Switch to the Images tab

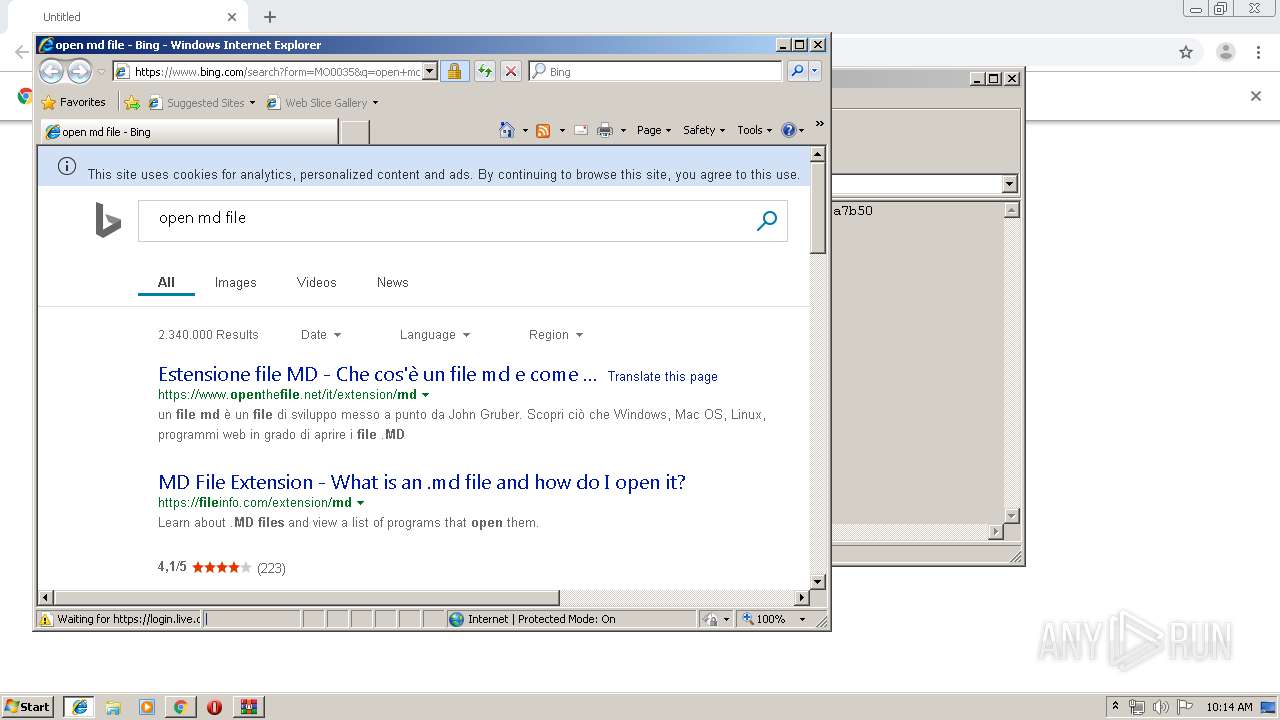(235, 283)
